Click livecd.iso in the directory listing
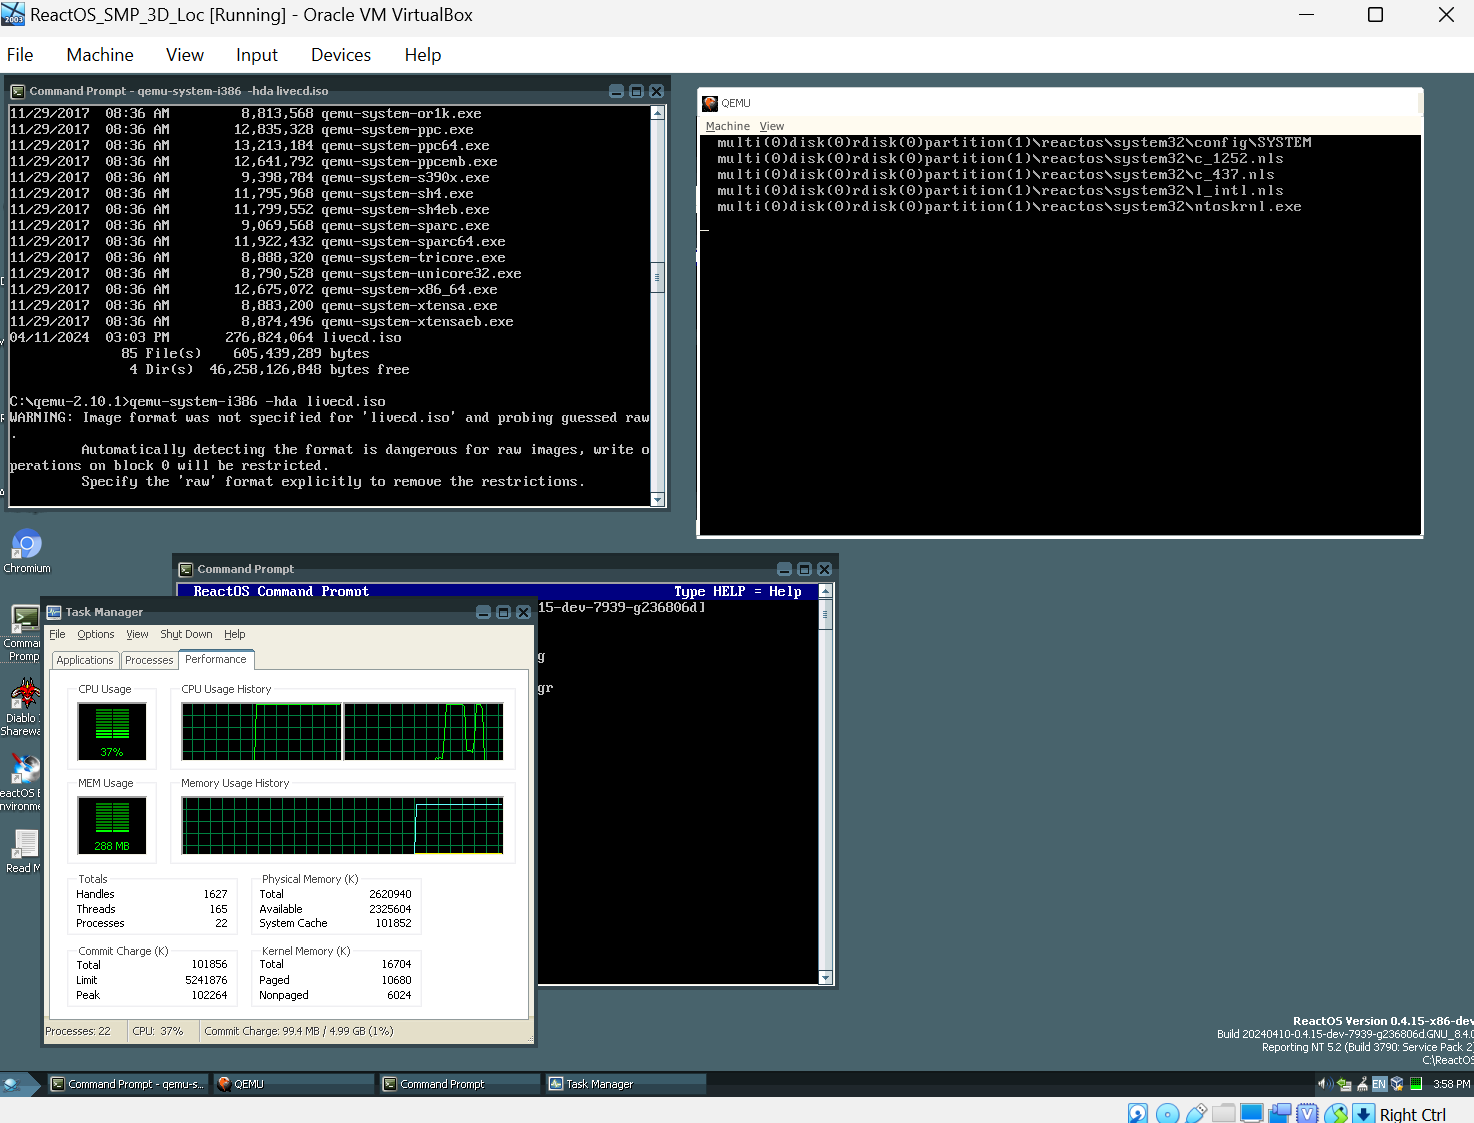This screenshot has width=1474, height=1123. tap(361, 338)
